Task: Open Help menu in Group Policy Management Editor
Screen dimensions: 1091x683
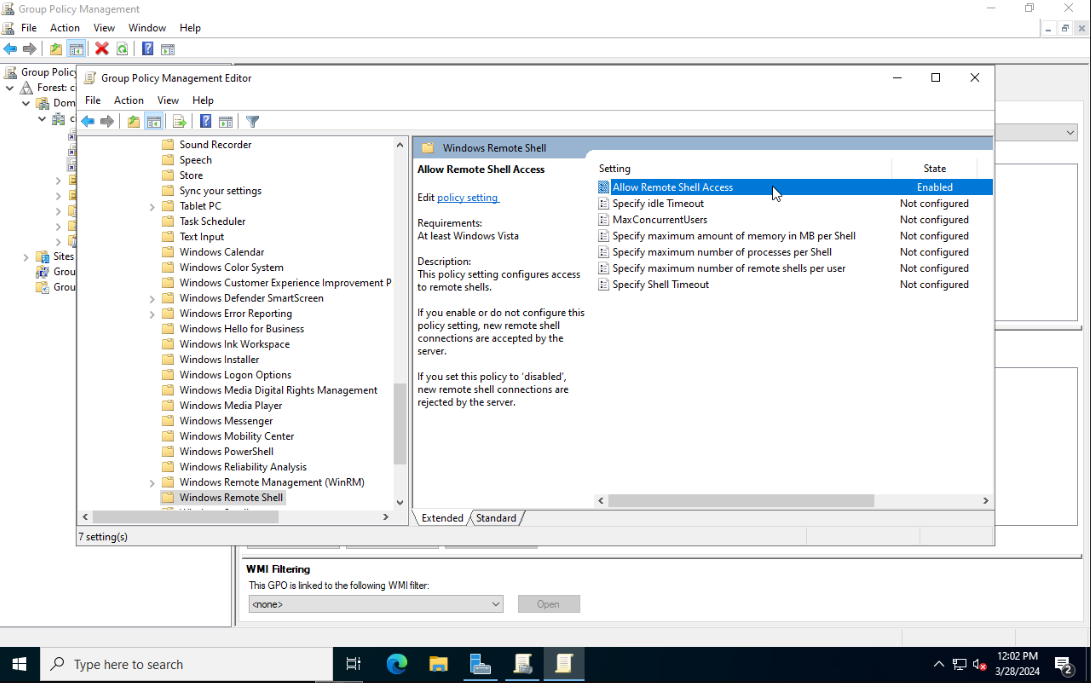Action: pos(202,100)
